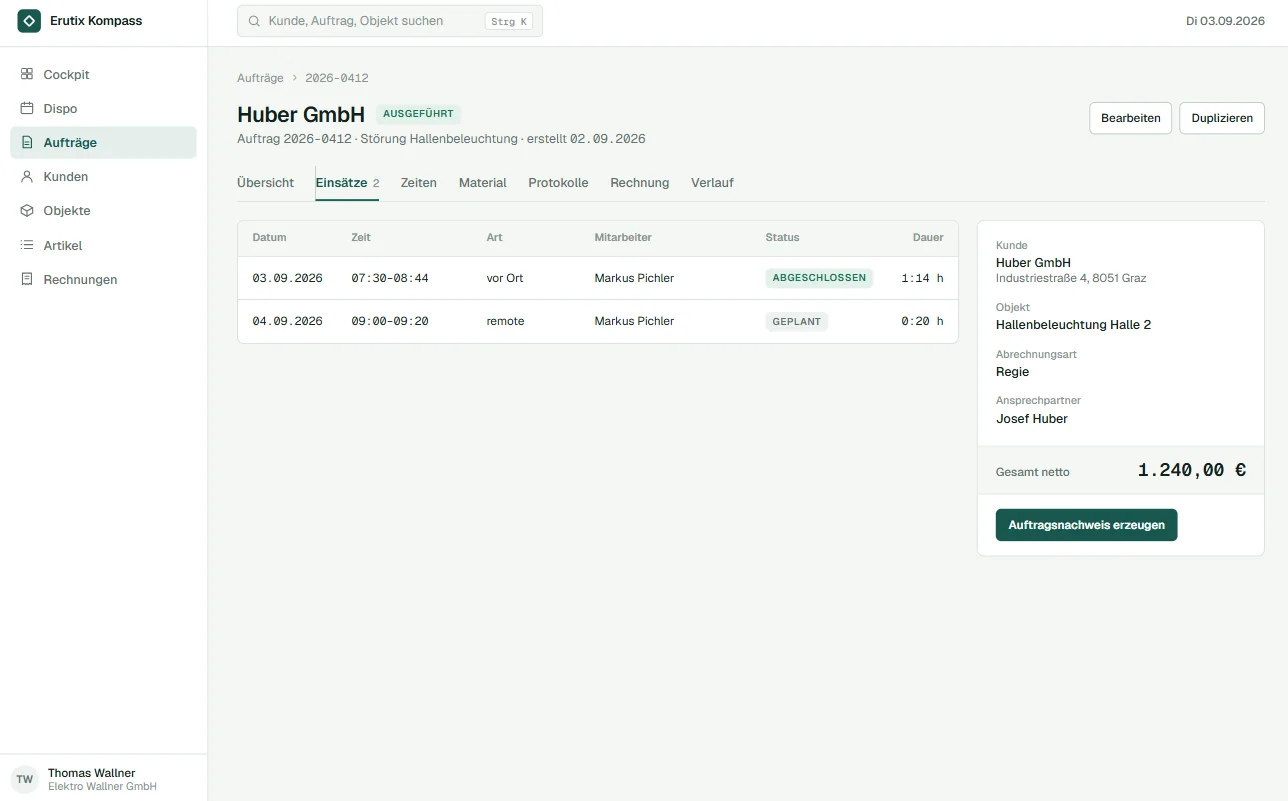Viewport: 1288px width, 801px height.
Task: Open Objekte in the sidebar
Action: pos(103,210)
